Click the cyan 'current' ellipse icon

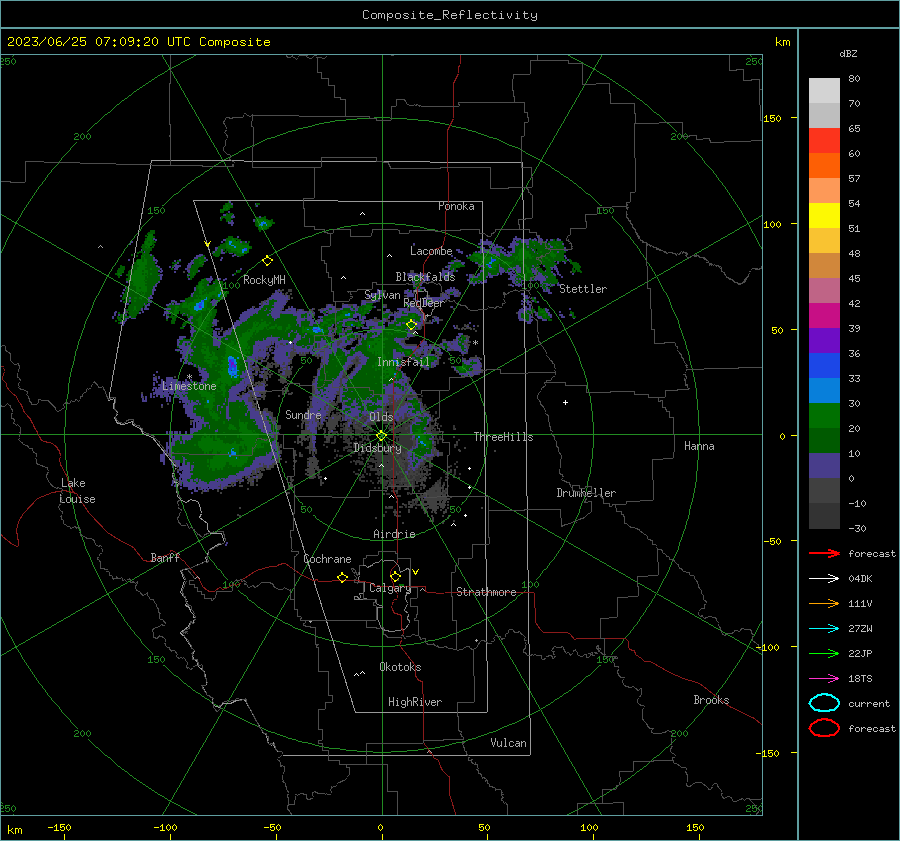pyautogui.click(x=824, y=703)
